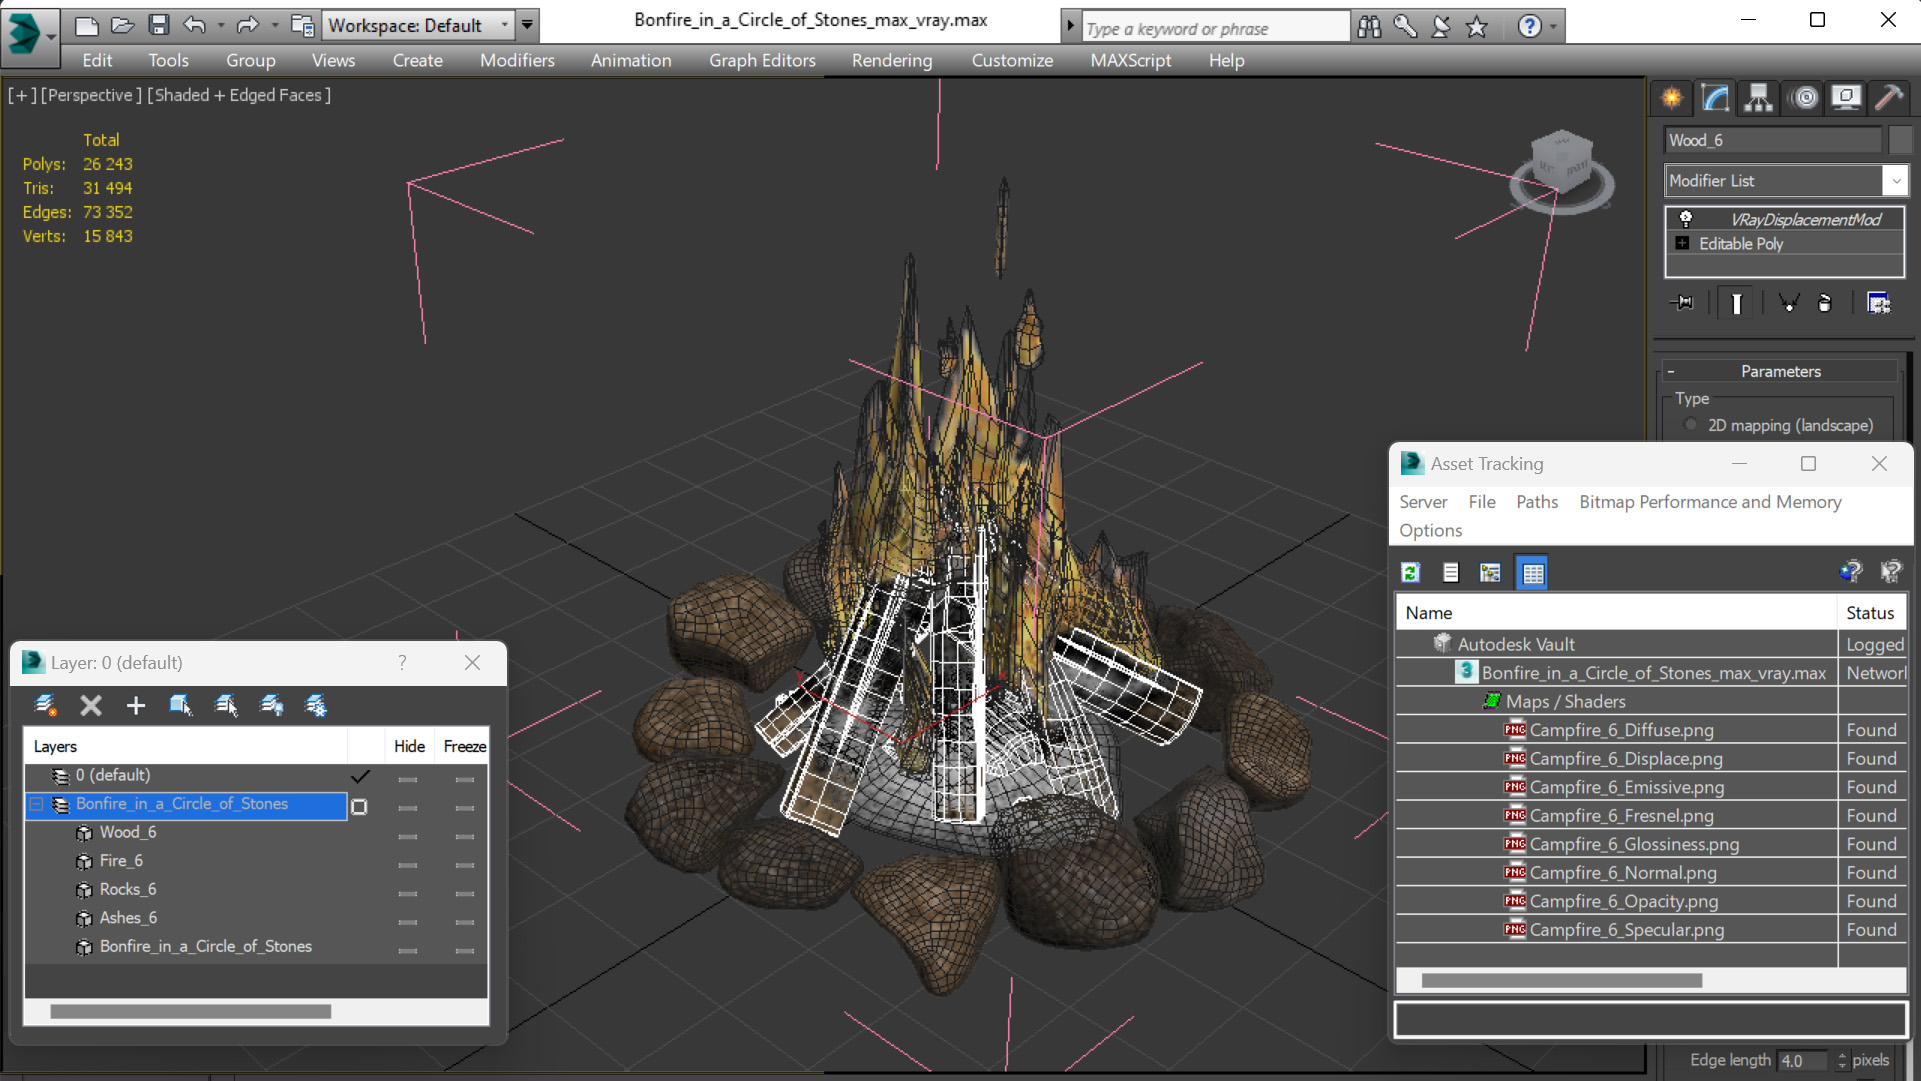The image size is (1921, 1081).
Task: Refresh the Asset Tracking list
Action: pos(1411,573)
